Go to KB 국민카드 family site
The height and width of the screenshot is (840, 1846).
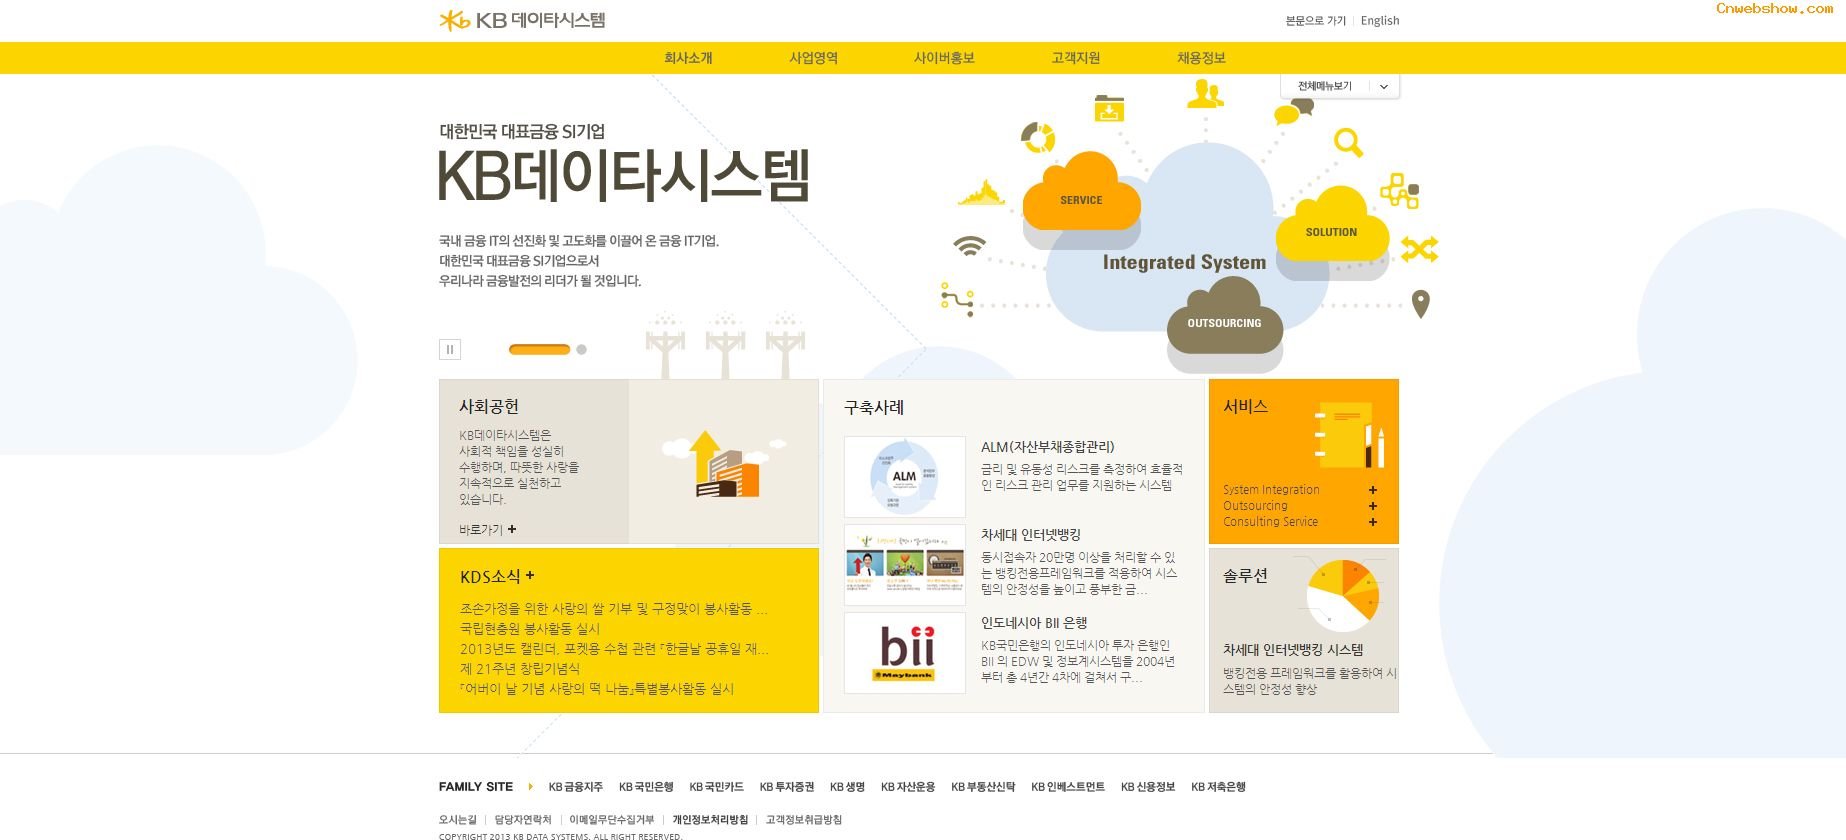click(716, 787)
